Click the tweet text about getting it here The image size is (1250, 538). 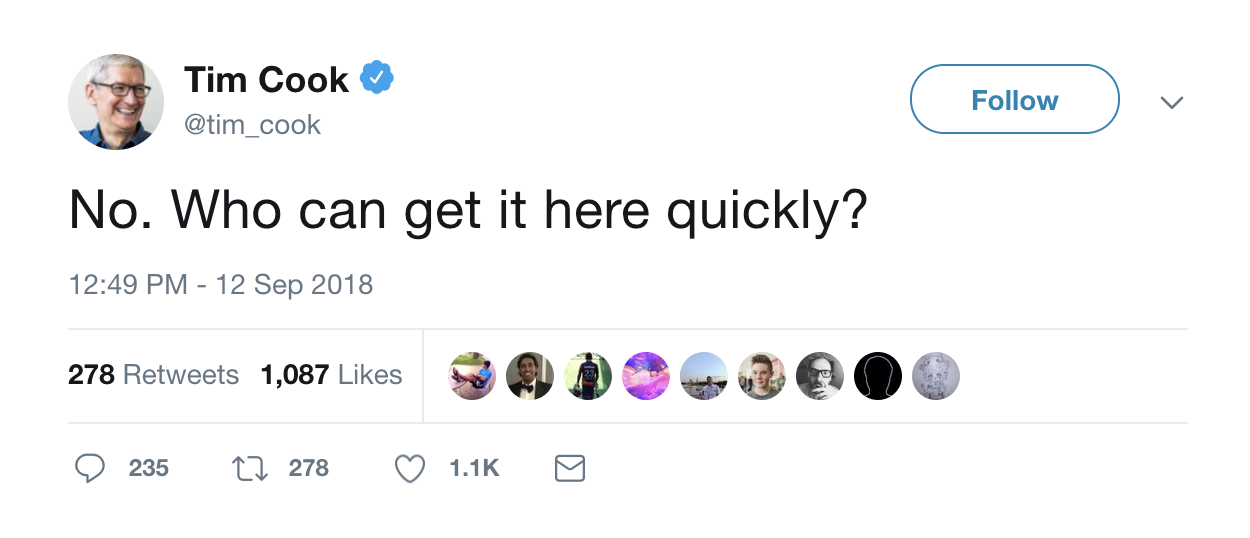click(468, 212)
